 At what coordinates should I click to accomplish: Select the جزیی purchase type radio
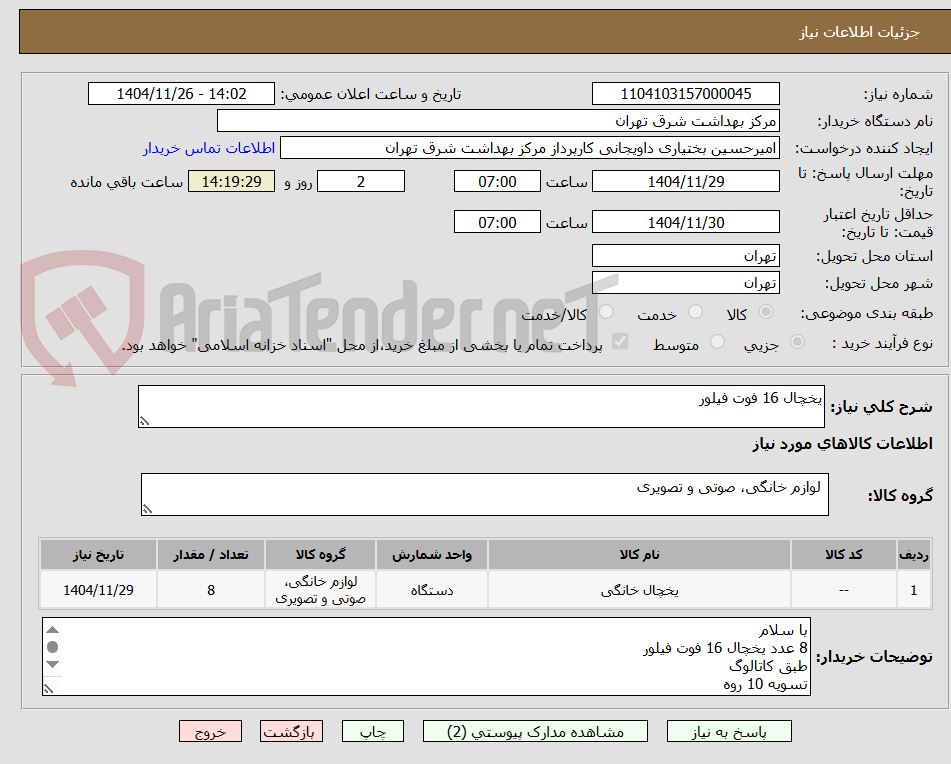coord(798,342)
